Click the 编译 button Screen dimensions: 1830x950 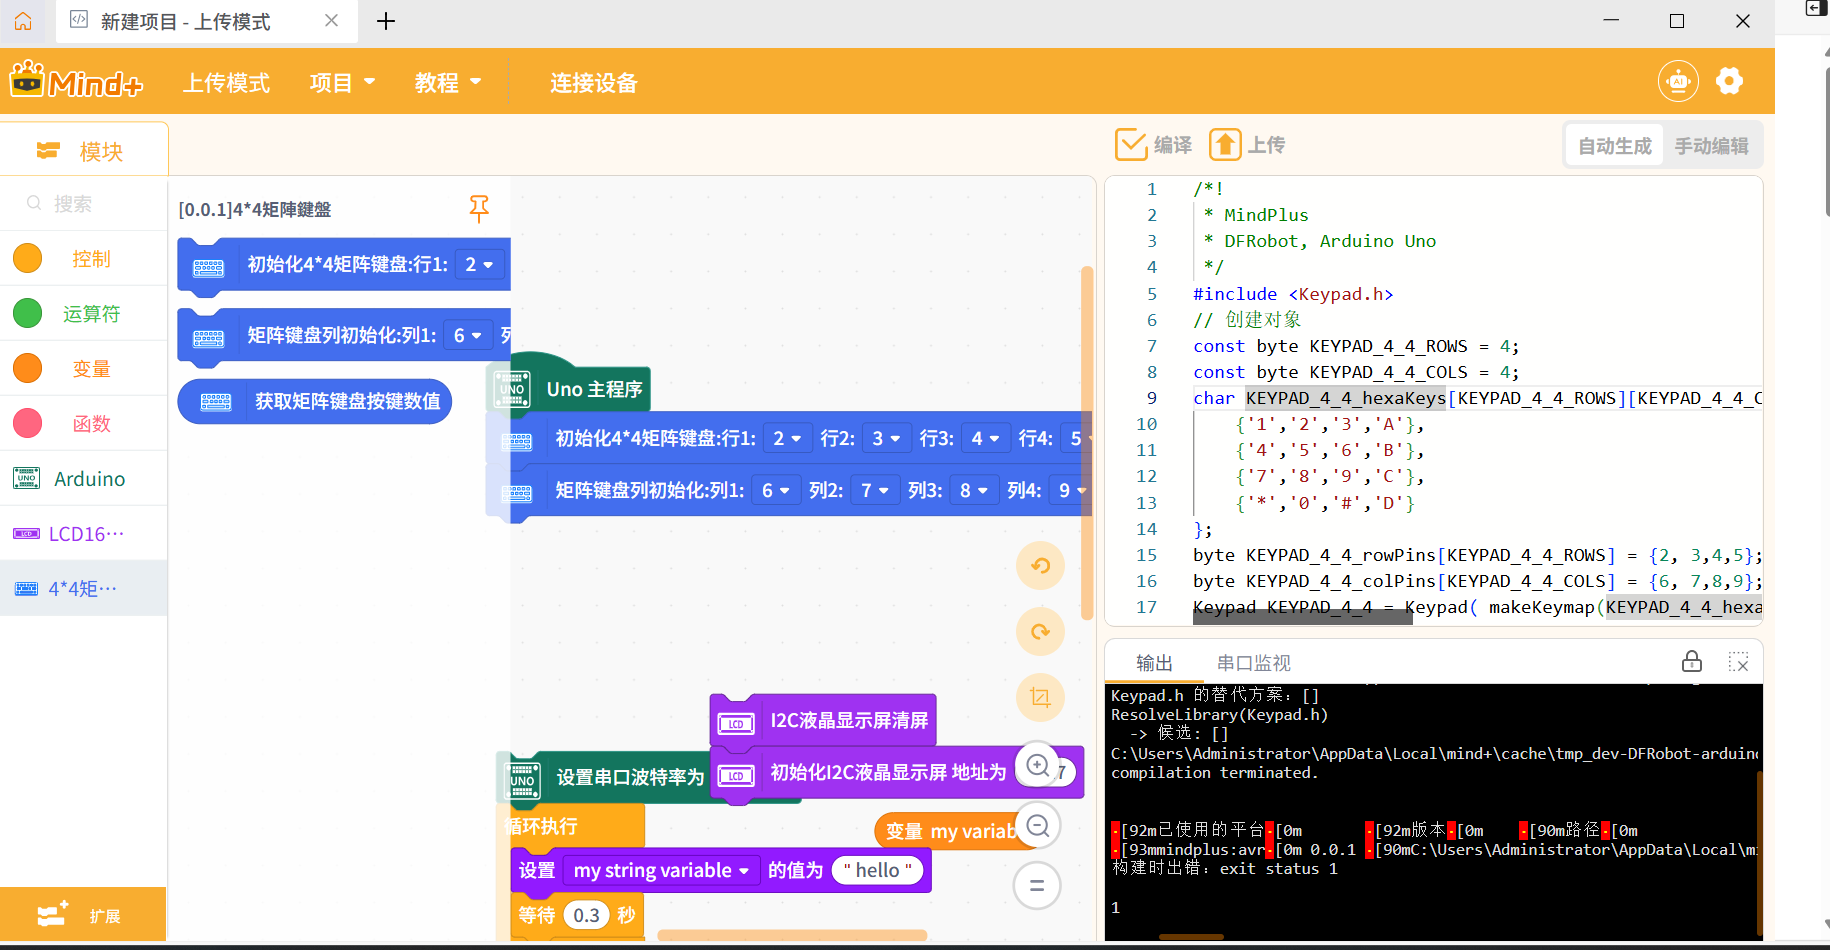(1153, 144)
